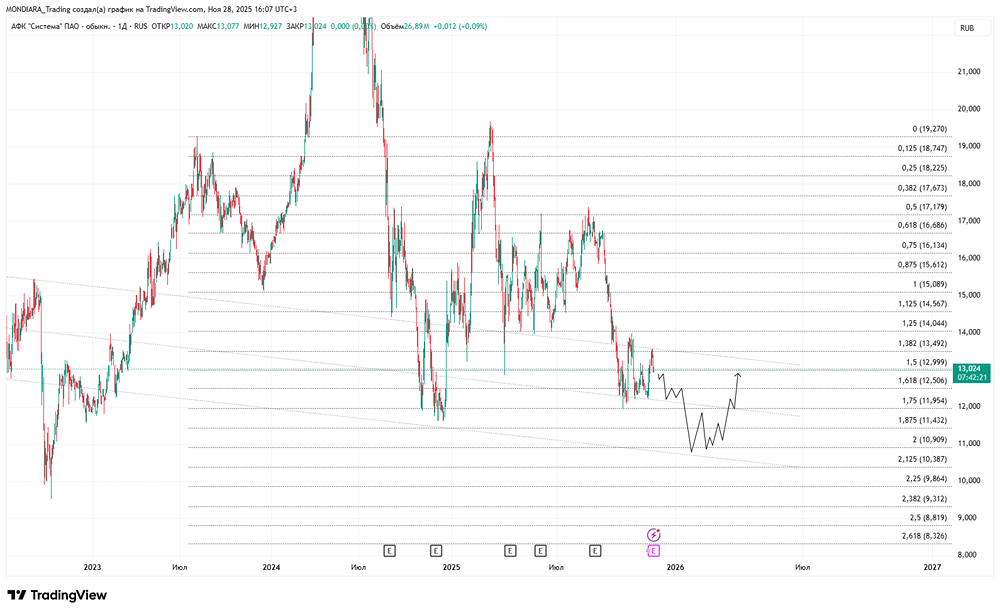Click the 2025 label on time axis
This screenshot has width=1000, height=614.
(452, 567)
